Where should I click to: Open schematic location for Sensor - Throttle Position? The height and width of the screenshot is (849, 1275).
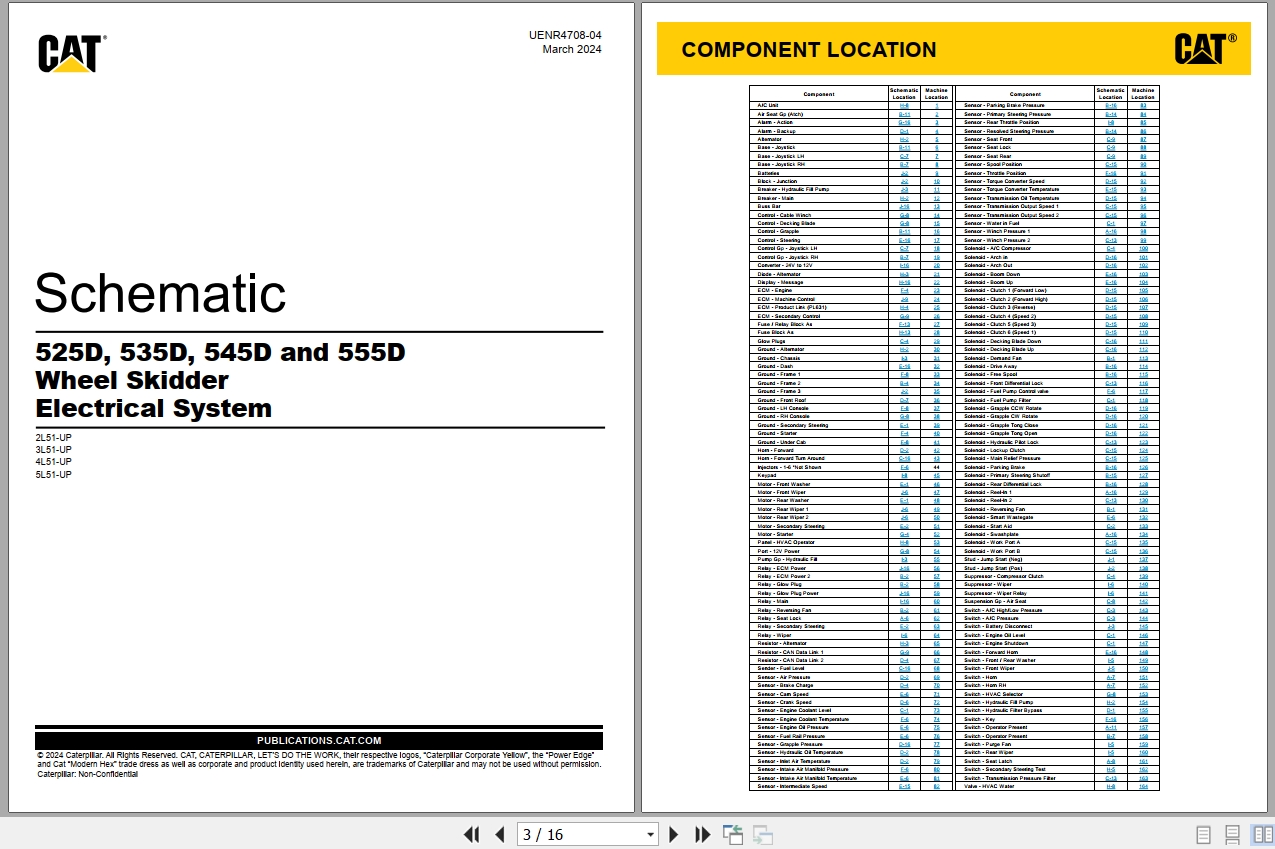[1110, 173]
